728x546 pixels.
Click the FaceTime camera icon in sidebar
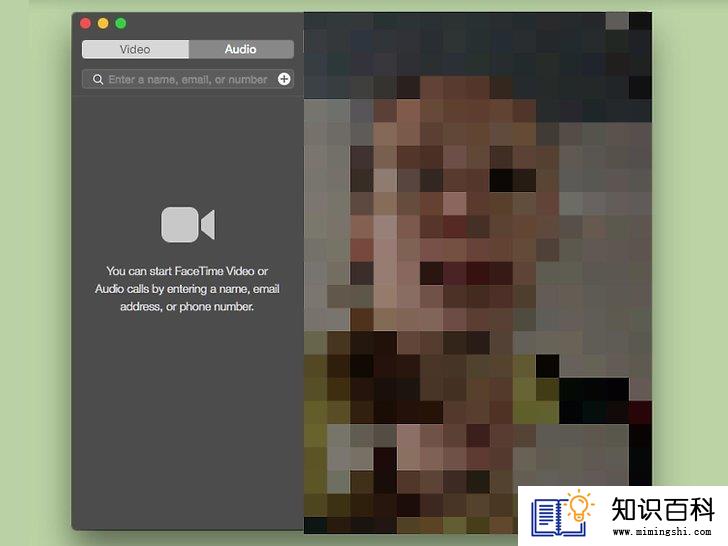188,225
